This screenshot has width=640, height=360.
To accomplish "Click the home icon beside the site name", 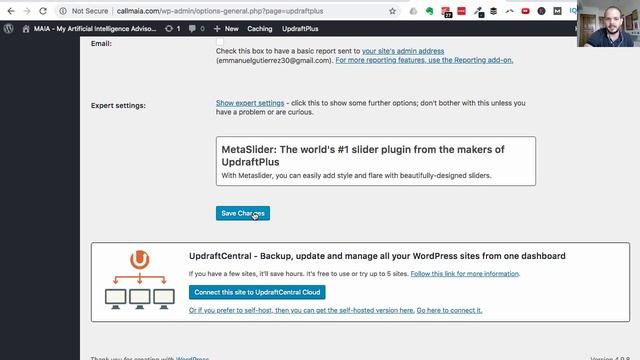I will coord(26,29).
